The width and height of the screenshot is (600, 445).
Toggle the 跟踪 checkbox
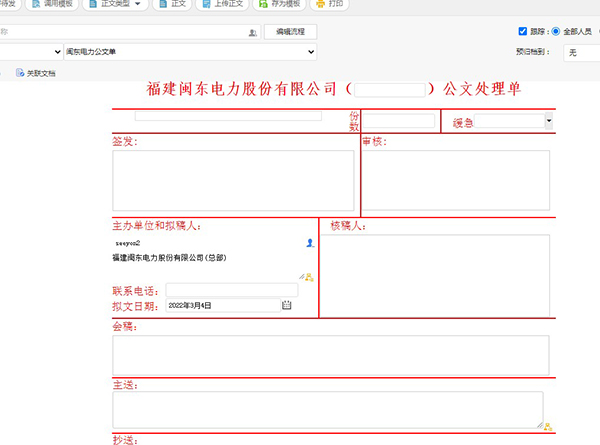click(x=522, y=31)
